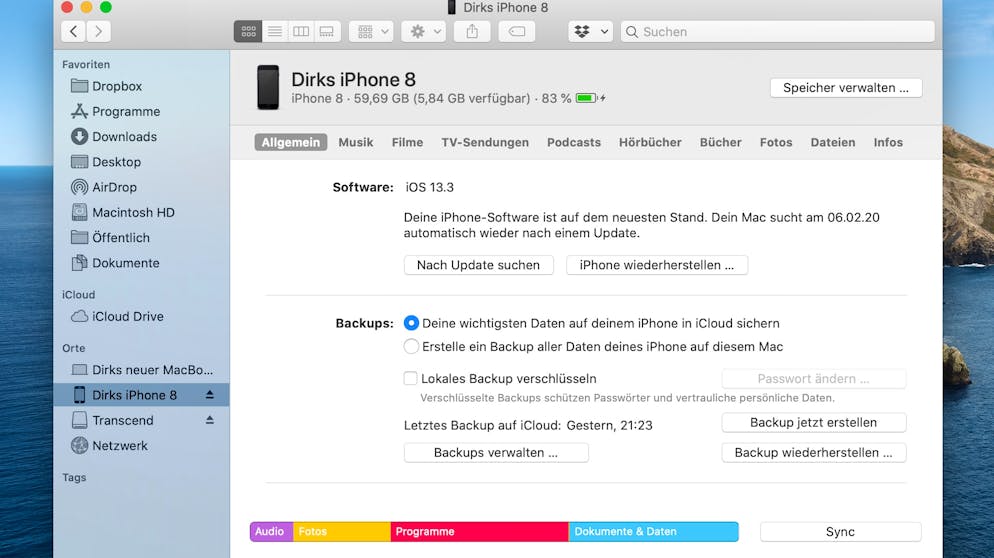The height and width of the screenshot is (558, 994).
Task: Switch to the TV-Sendungen tab
Action: 485,142
